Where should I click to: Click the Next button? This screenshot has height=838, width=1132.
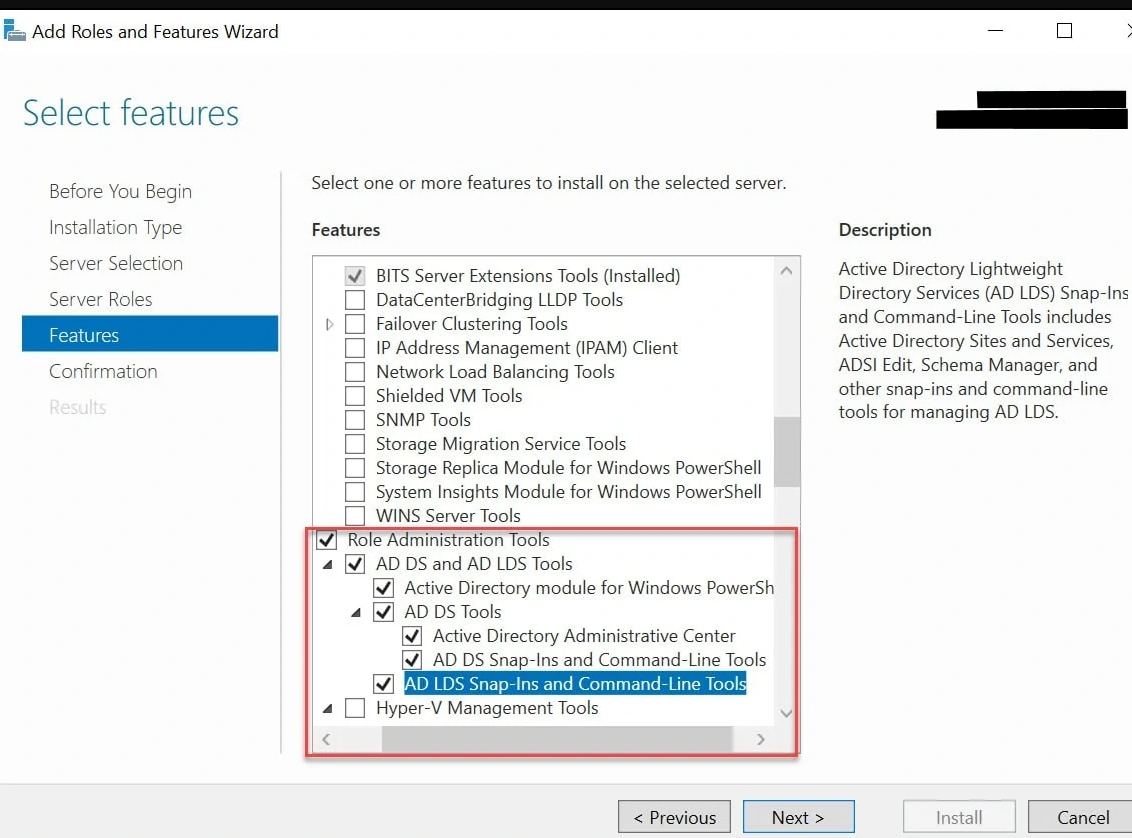point(798,817)
